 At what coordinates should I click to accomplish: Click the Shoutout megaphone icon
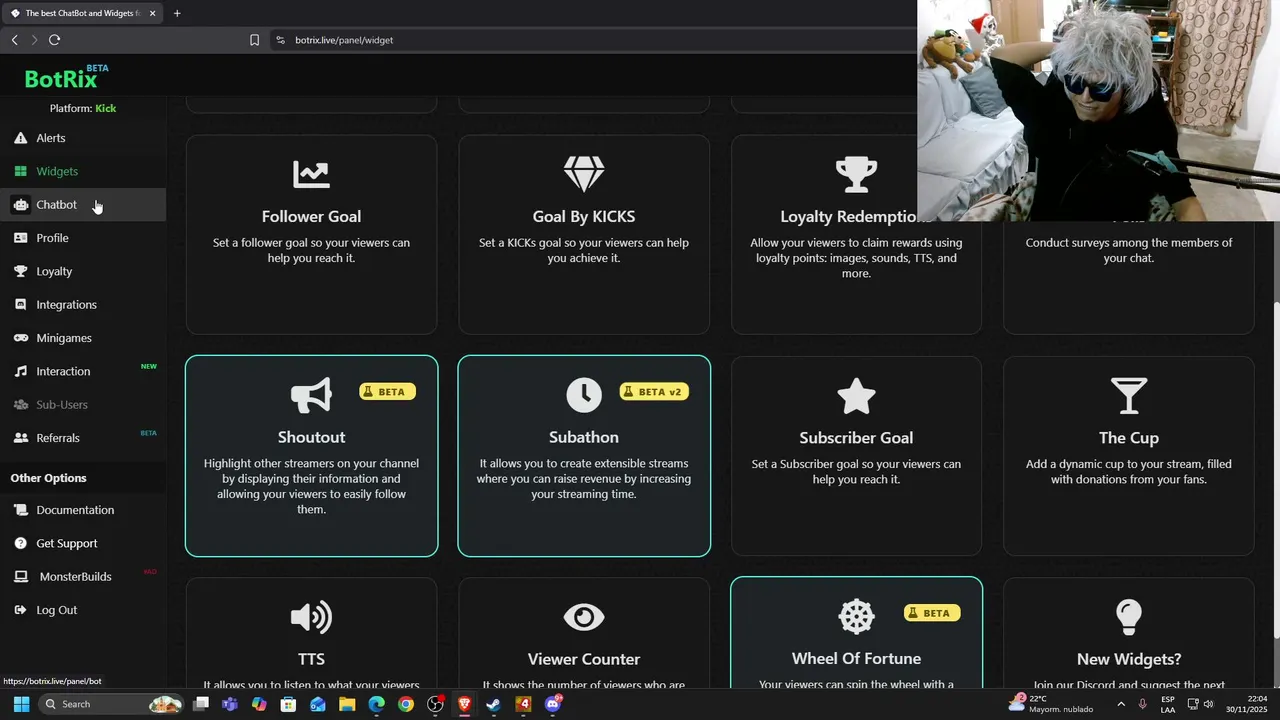click(311, 395)
